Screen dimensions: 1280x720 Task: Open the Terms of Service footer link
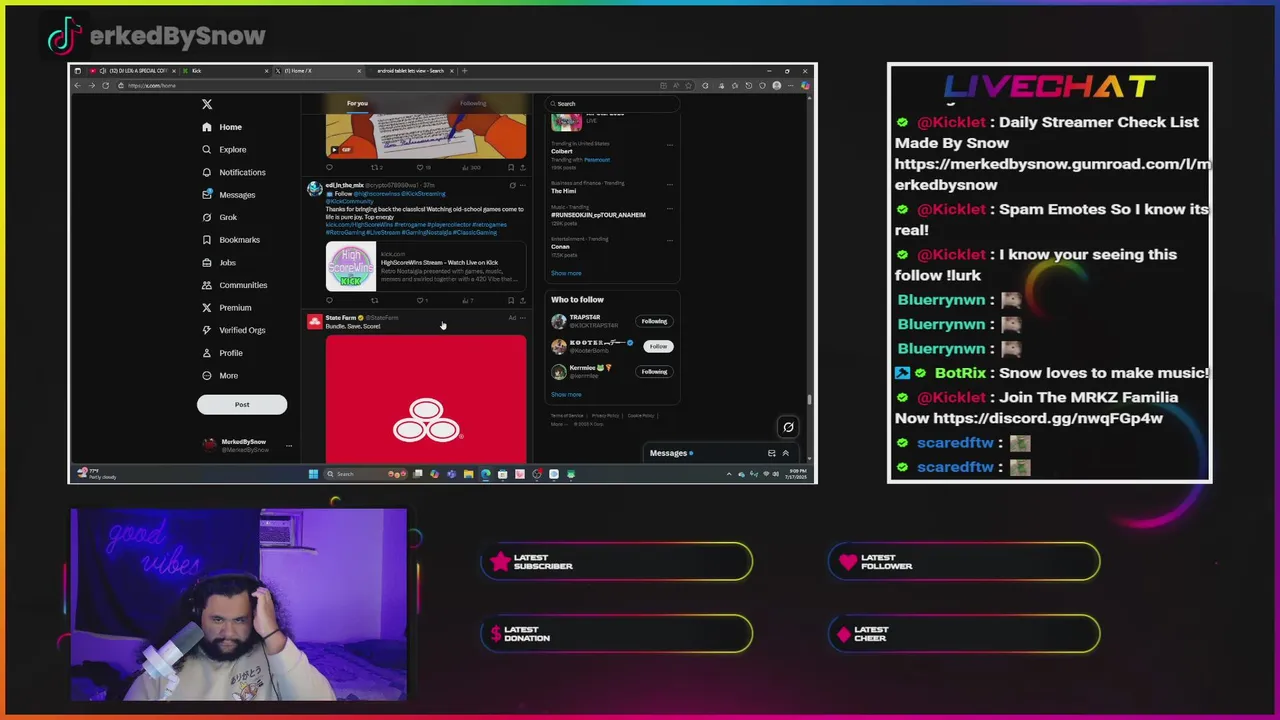(x=567, y=415)
